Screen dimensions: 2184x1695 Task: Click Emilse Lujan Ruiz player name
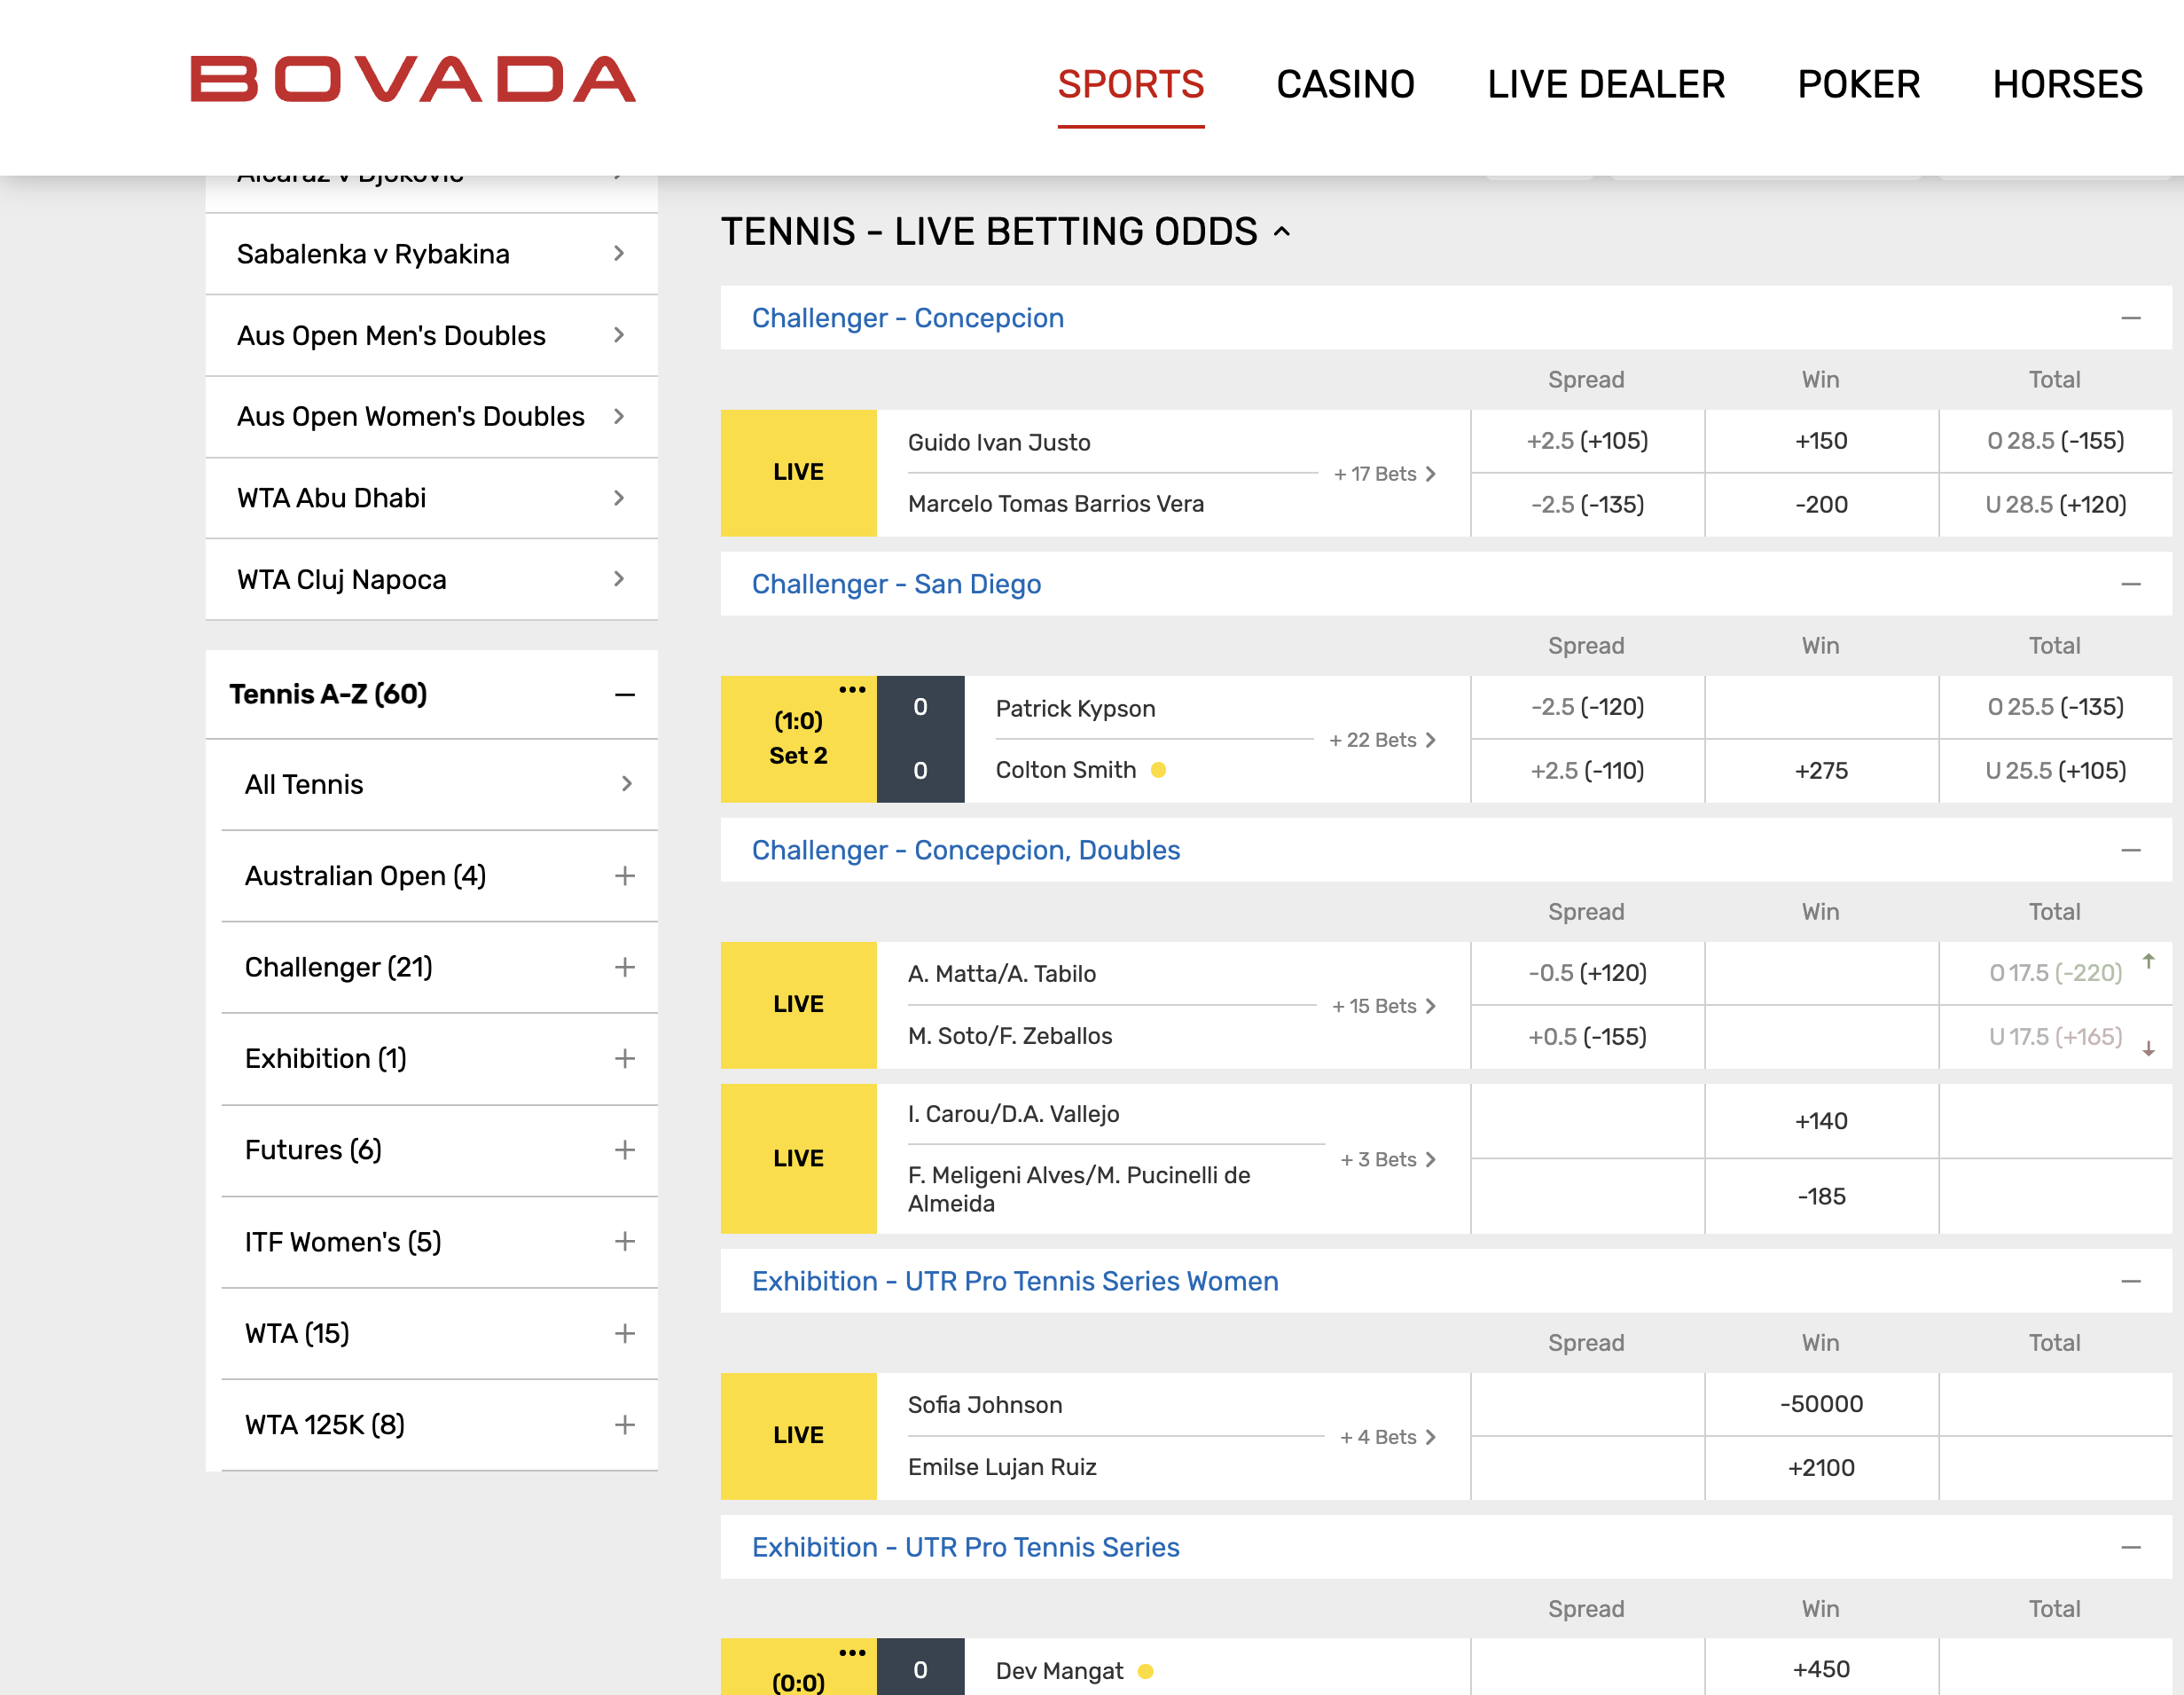(x=1002, y=1467)
